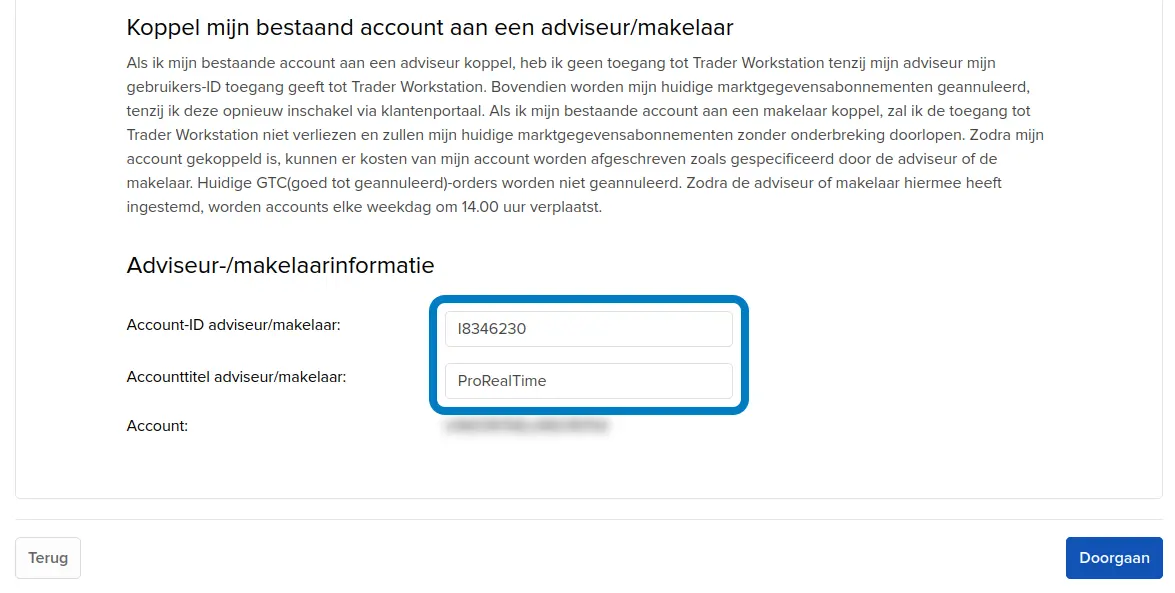Focus the Account-ID adviseur/makelaar input field
Screen dimensions: 1175x593
click(588, 329)
